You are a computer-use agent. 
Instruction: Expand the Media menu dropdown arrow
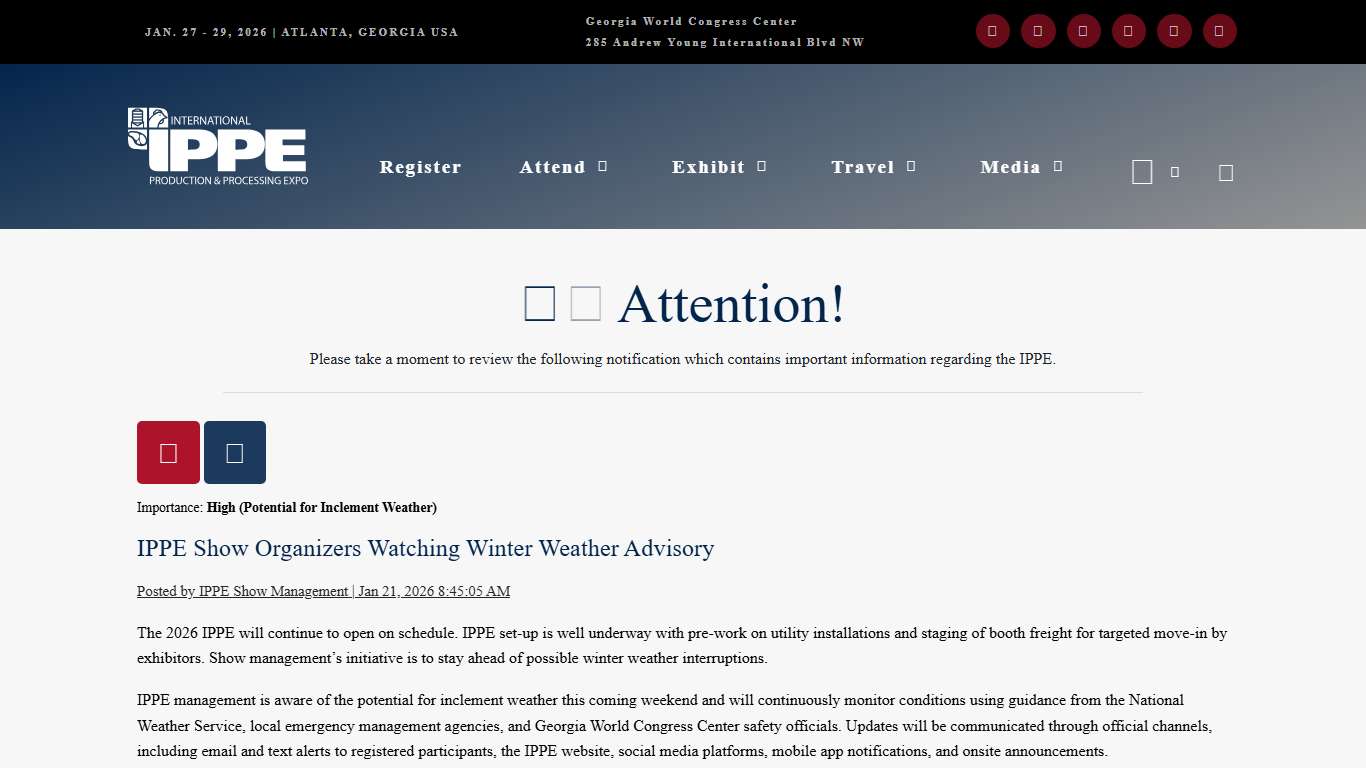click(1058, 167)
